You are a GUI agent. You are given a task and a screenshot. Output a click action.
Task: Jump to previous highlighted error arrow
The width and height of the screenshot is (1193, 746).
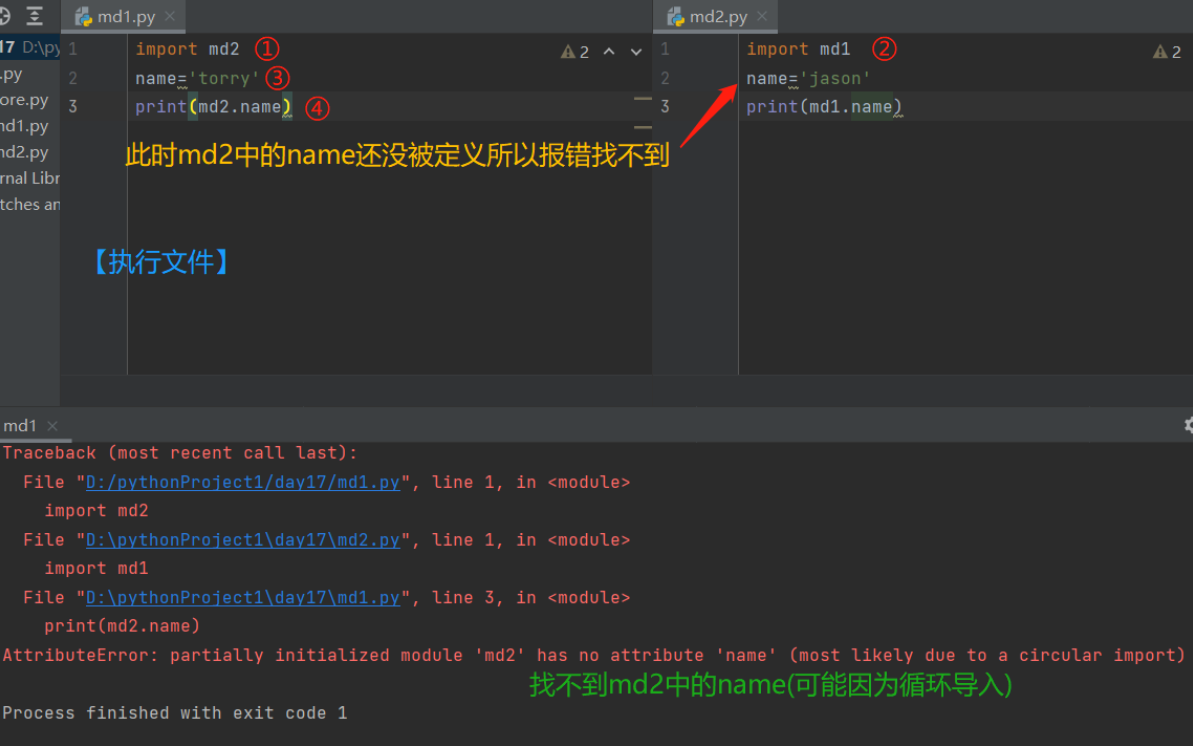click(x=609, y=52)
